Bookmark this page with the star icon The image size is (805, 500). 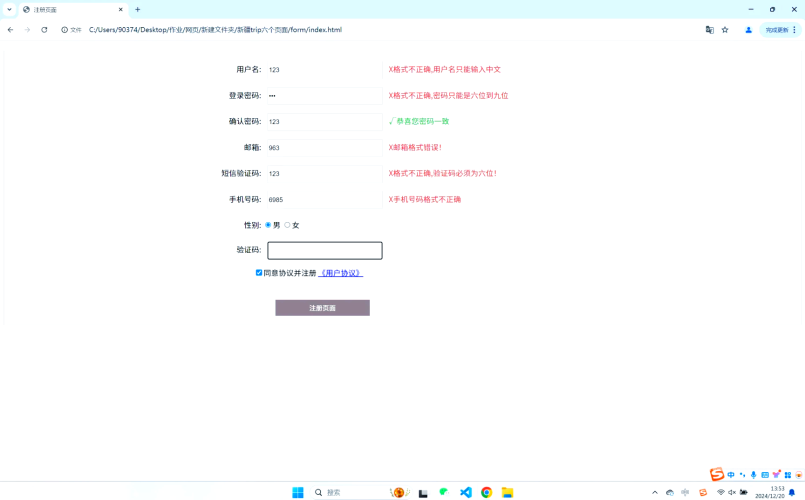tap(725, 30)
